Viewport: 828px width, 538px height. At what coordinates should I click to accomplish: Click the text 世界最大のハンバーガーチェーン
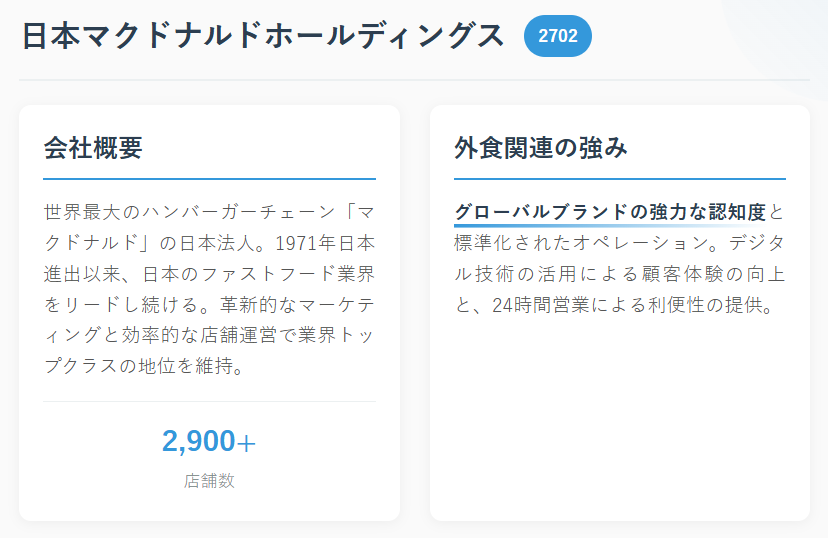pyautogui.click(x=187, y=212)
